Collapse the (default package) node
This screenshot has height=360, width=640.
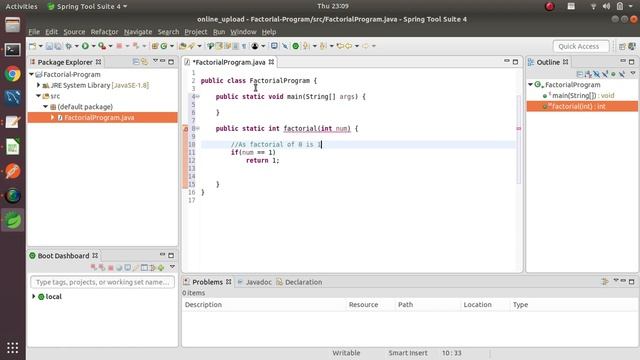click(x=46, y=107)
